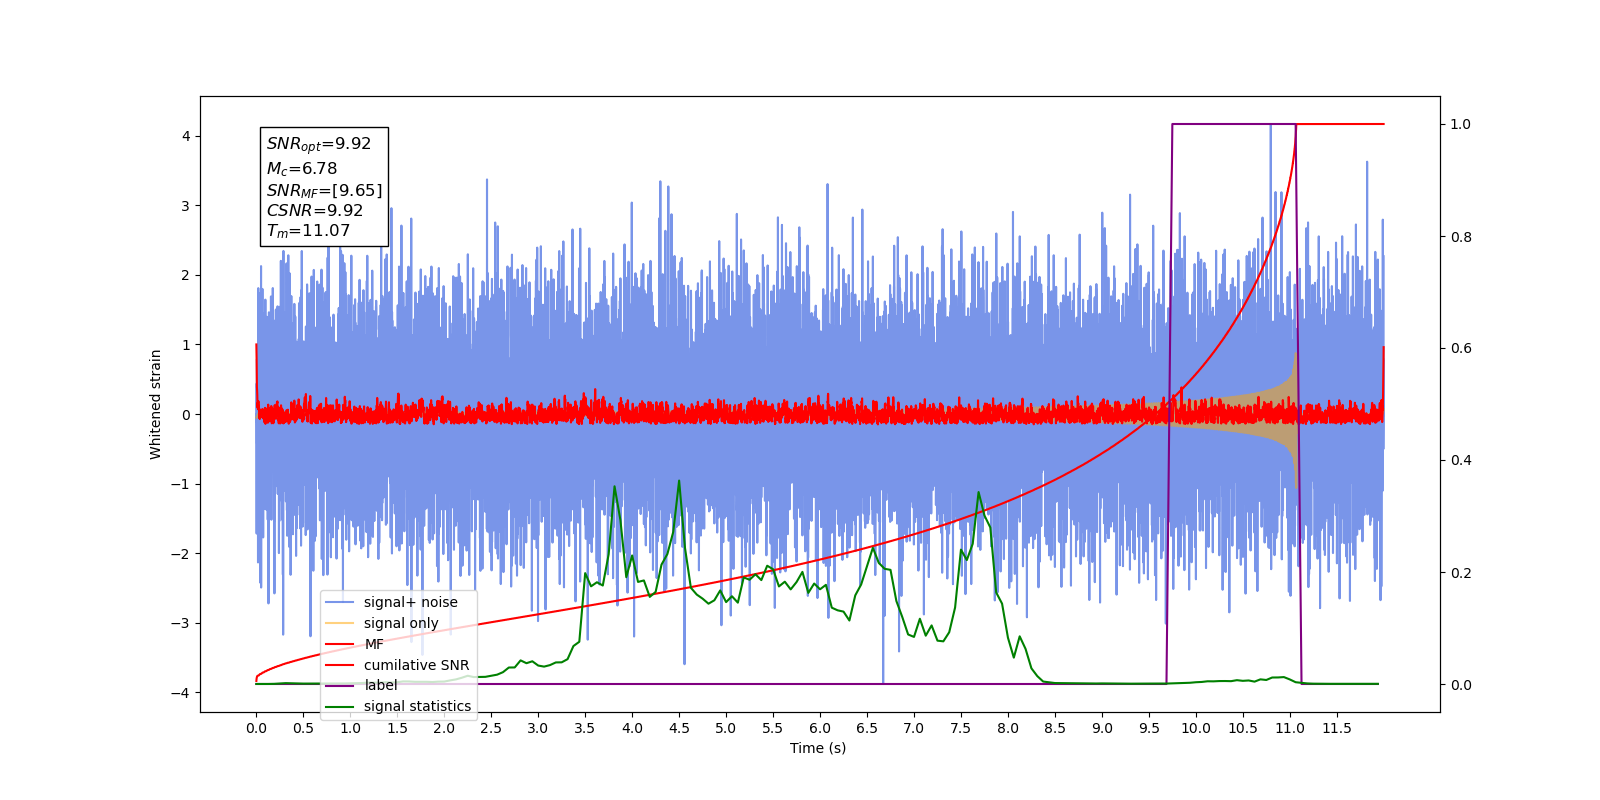
Task: Click the 'Time (s)' x-axis label
Action: 818,748
